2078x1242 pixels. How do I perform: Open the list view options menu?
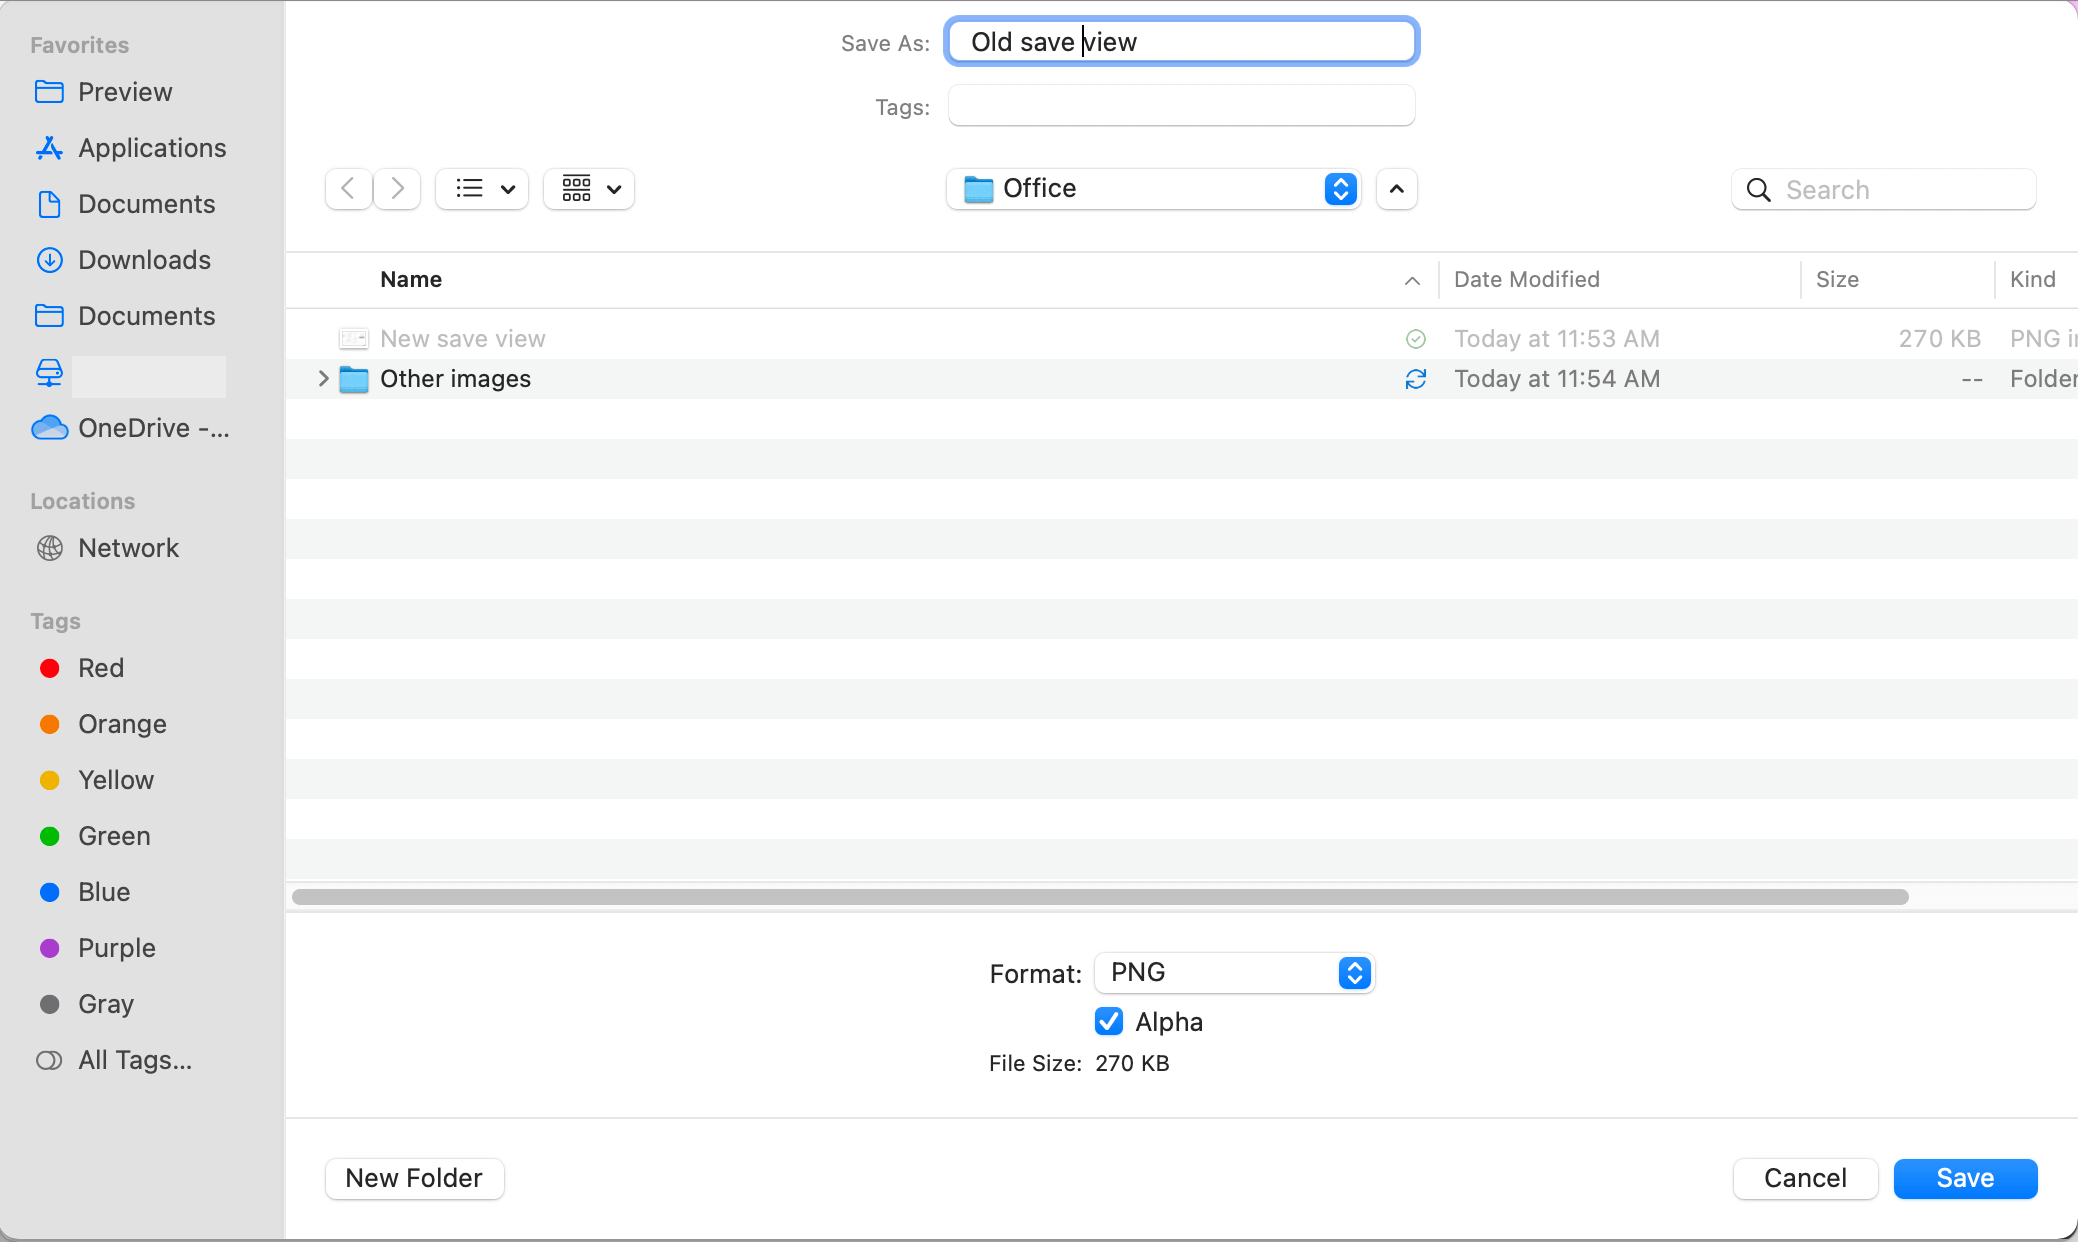[x=482, y=188]
